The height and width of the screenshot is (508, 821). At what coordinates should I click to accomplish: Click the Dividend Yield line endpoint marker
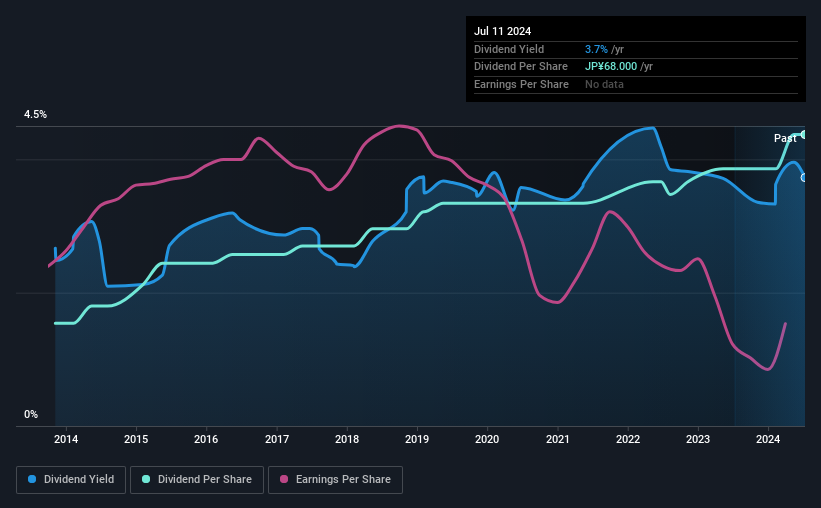tap(804, 178)
